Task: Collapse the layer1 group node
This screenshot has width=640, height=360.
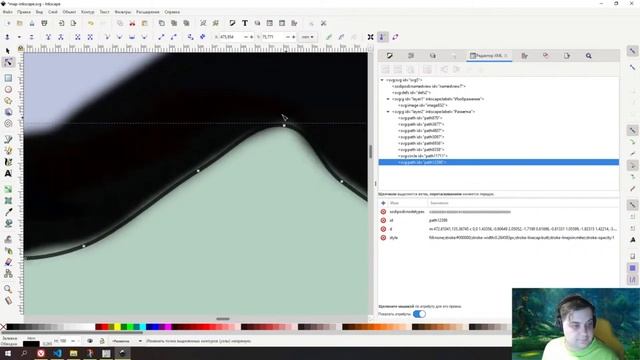Action: (388, 99)
